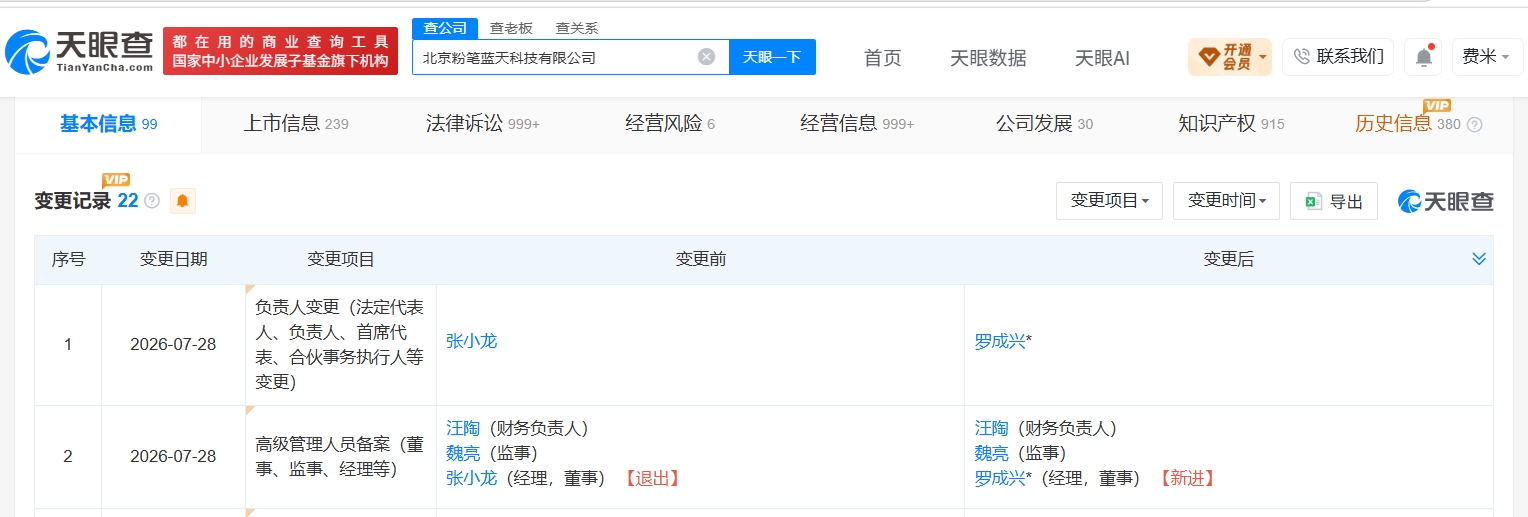The image size is (1528, 517).
Task: Click 变更记录 section heading
Action: (x=73, y=201)
